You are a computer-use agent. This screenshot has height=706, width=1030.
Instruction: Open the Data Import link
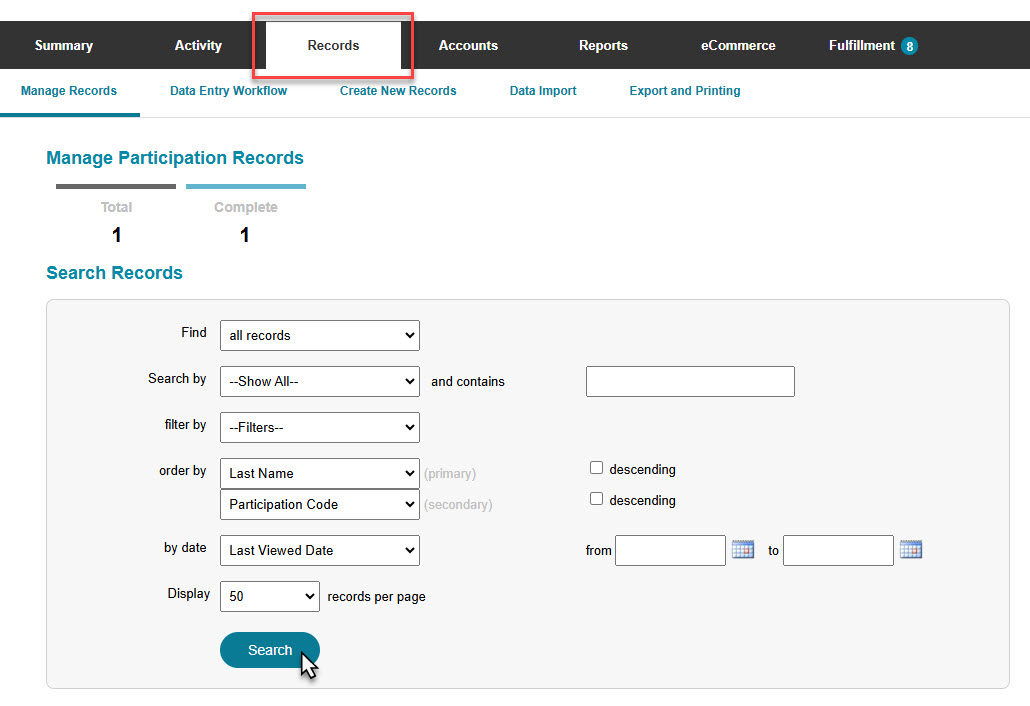coord(543,91)
